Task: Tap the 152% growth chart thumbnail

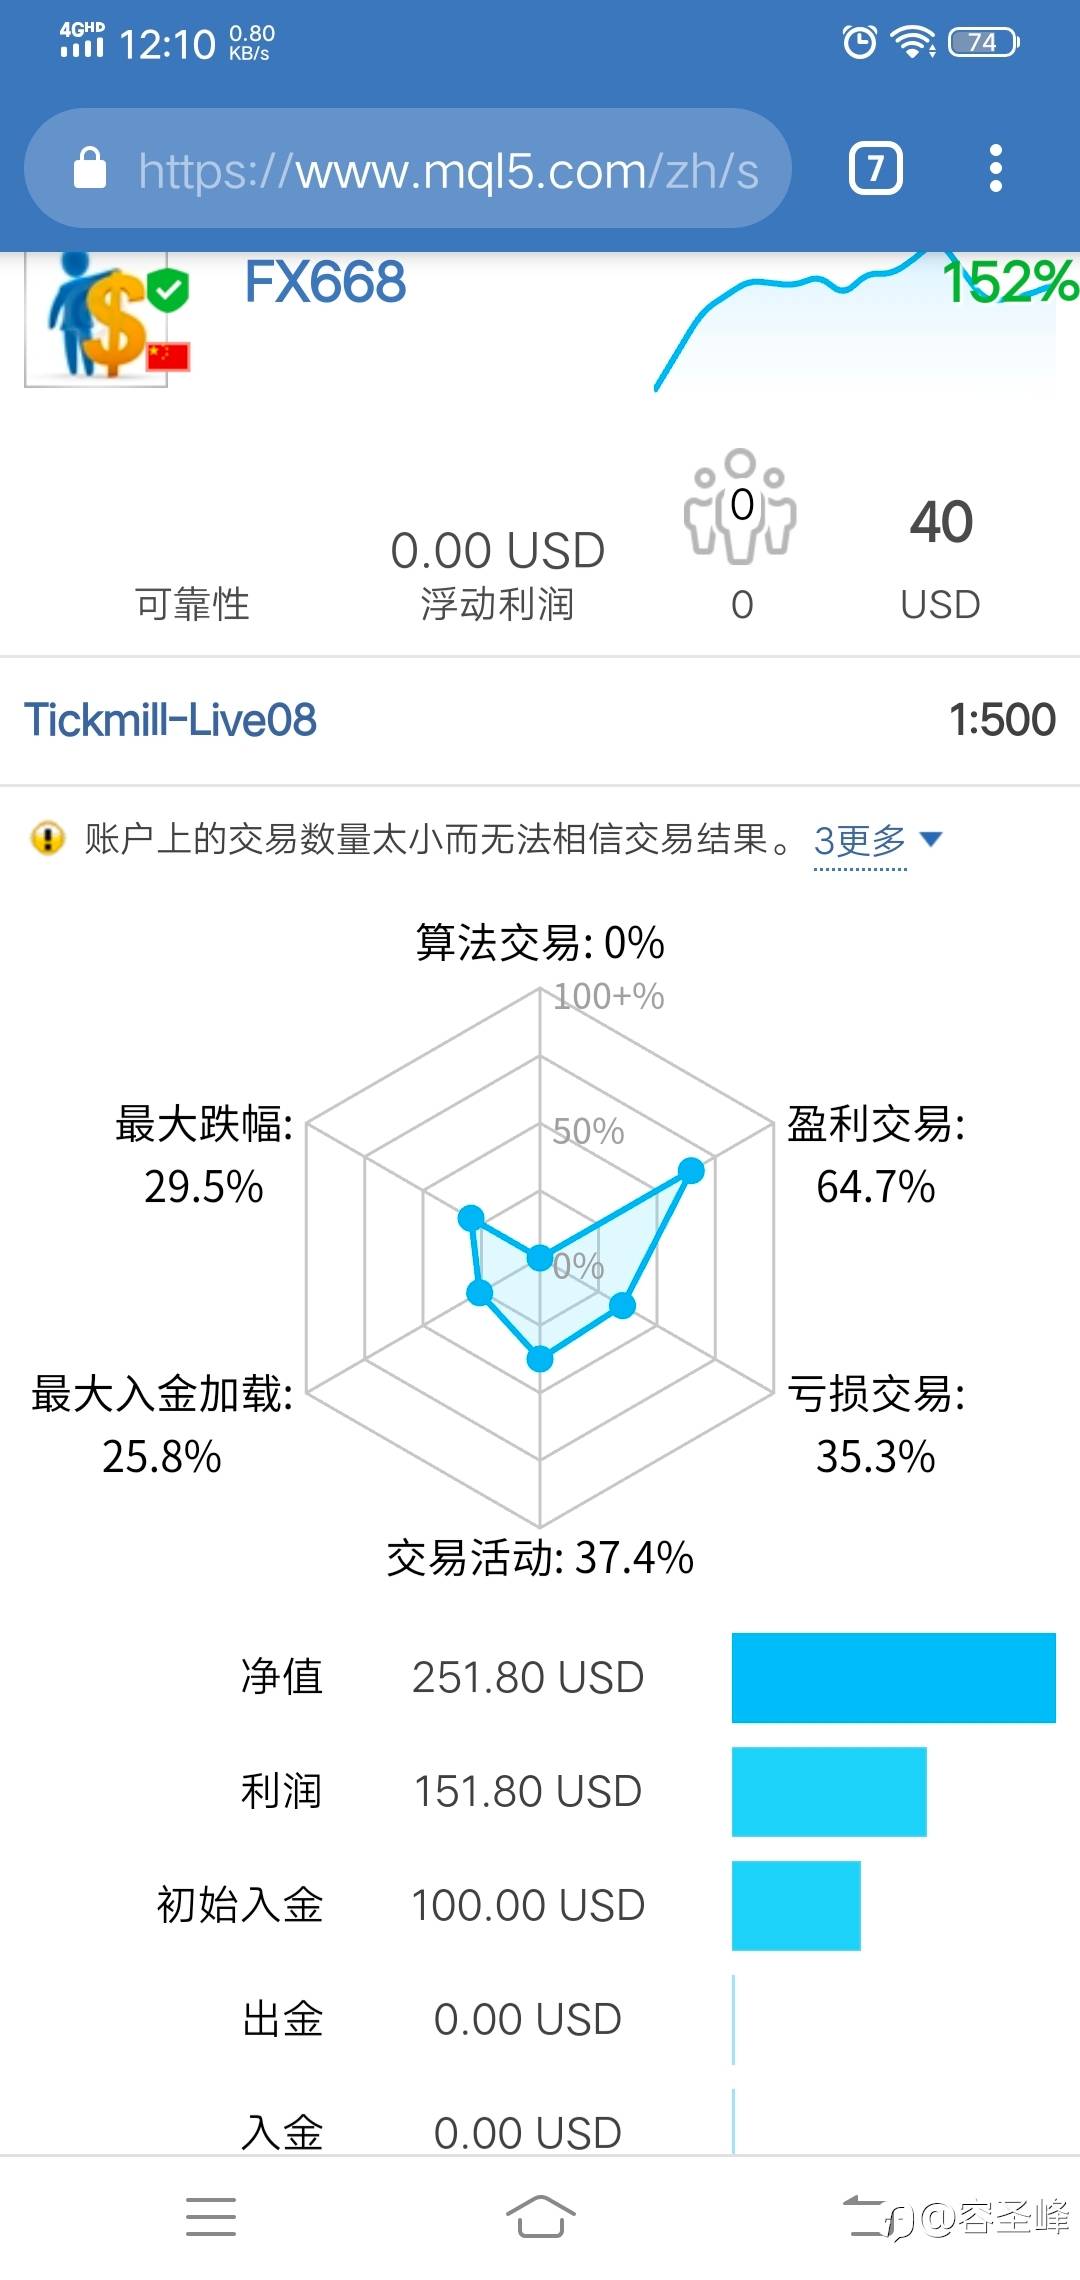Action: coord(860,320)
